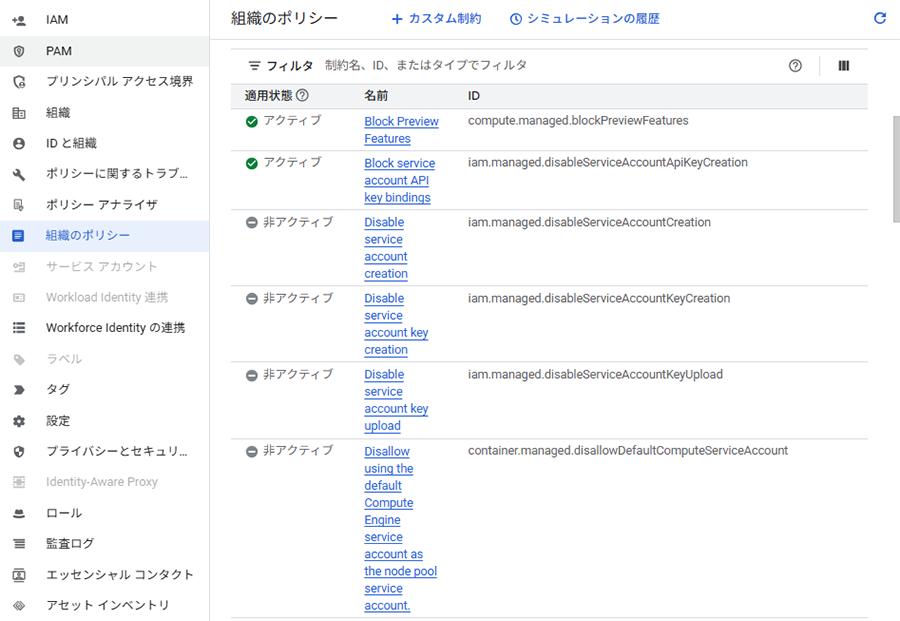Click the タグ icon in sidebar
This screenshot has height=621, width=900.
18,389
